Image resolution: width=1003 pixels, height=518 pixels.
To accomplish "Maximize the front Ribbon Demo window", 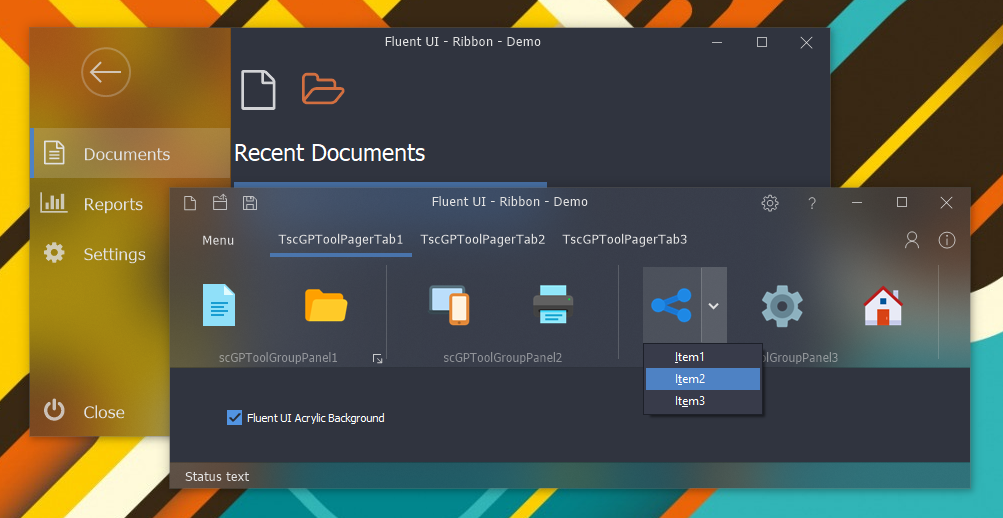I will click(902, 203).
